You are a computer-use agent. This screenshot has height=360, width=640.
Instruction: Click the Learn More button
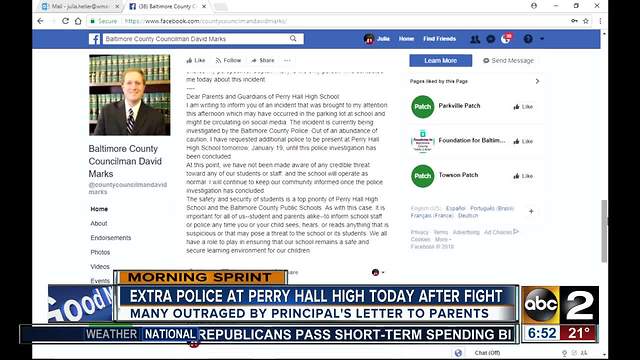[x=441, y=60]
